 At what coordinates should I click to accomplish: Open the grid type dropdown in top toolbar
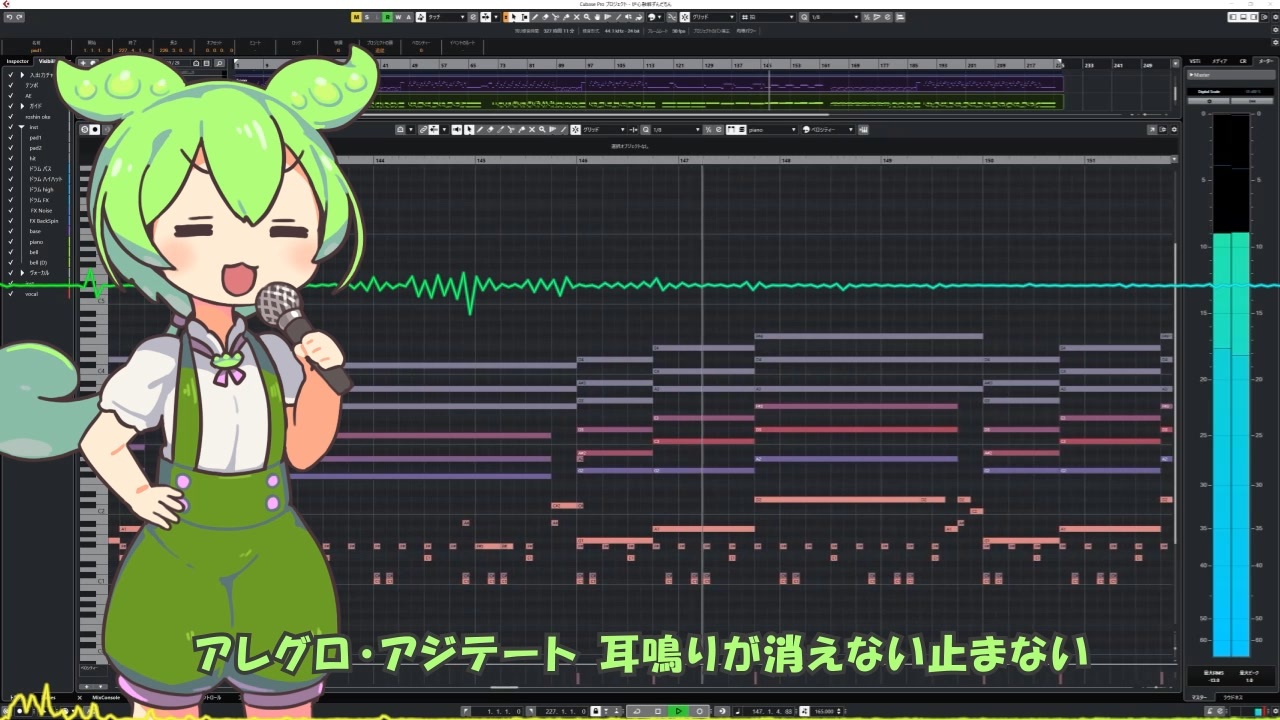715,17
